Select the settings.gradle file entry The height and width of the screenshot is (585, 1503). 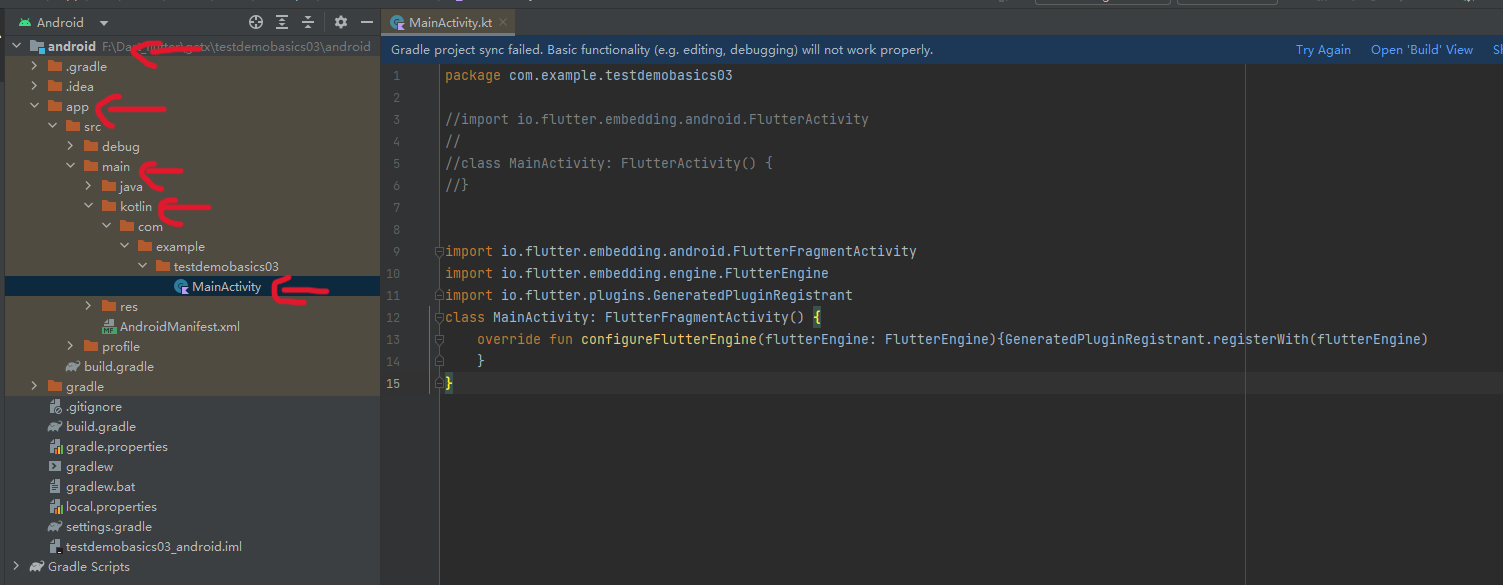pos(110,526)
